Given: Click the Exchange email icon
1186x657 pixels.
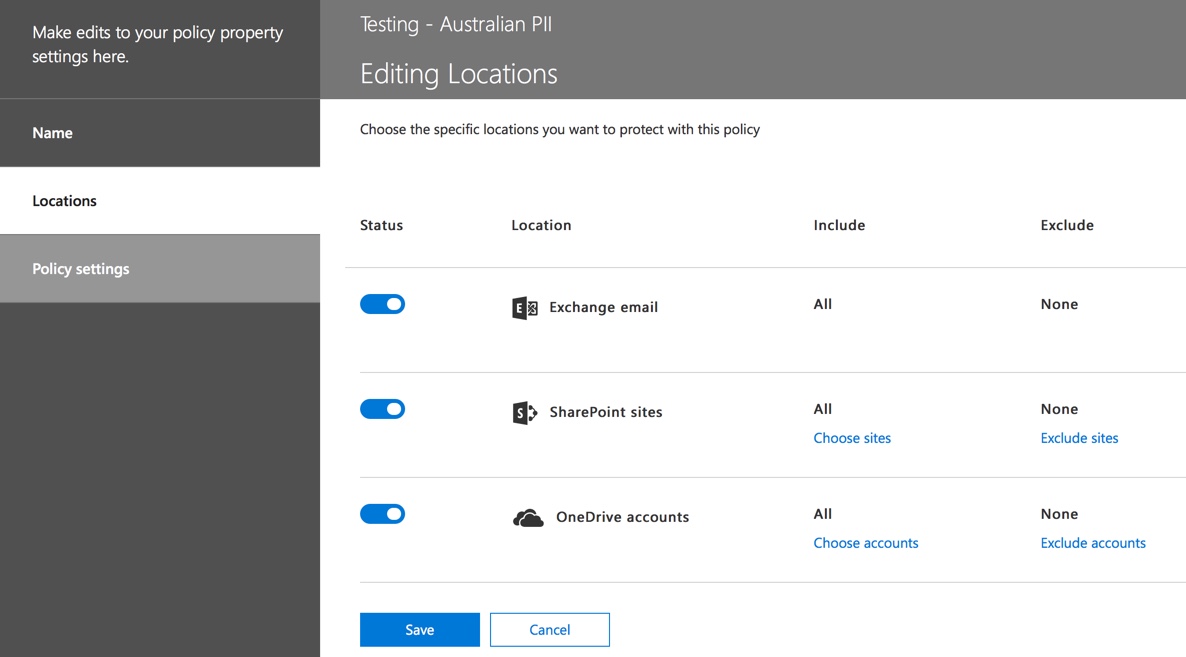Looking at the screenshot, I should (525, 307).
